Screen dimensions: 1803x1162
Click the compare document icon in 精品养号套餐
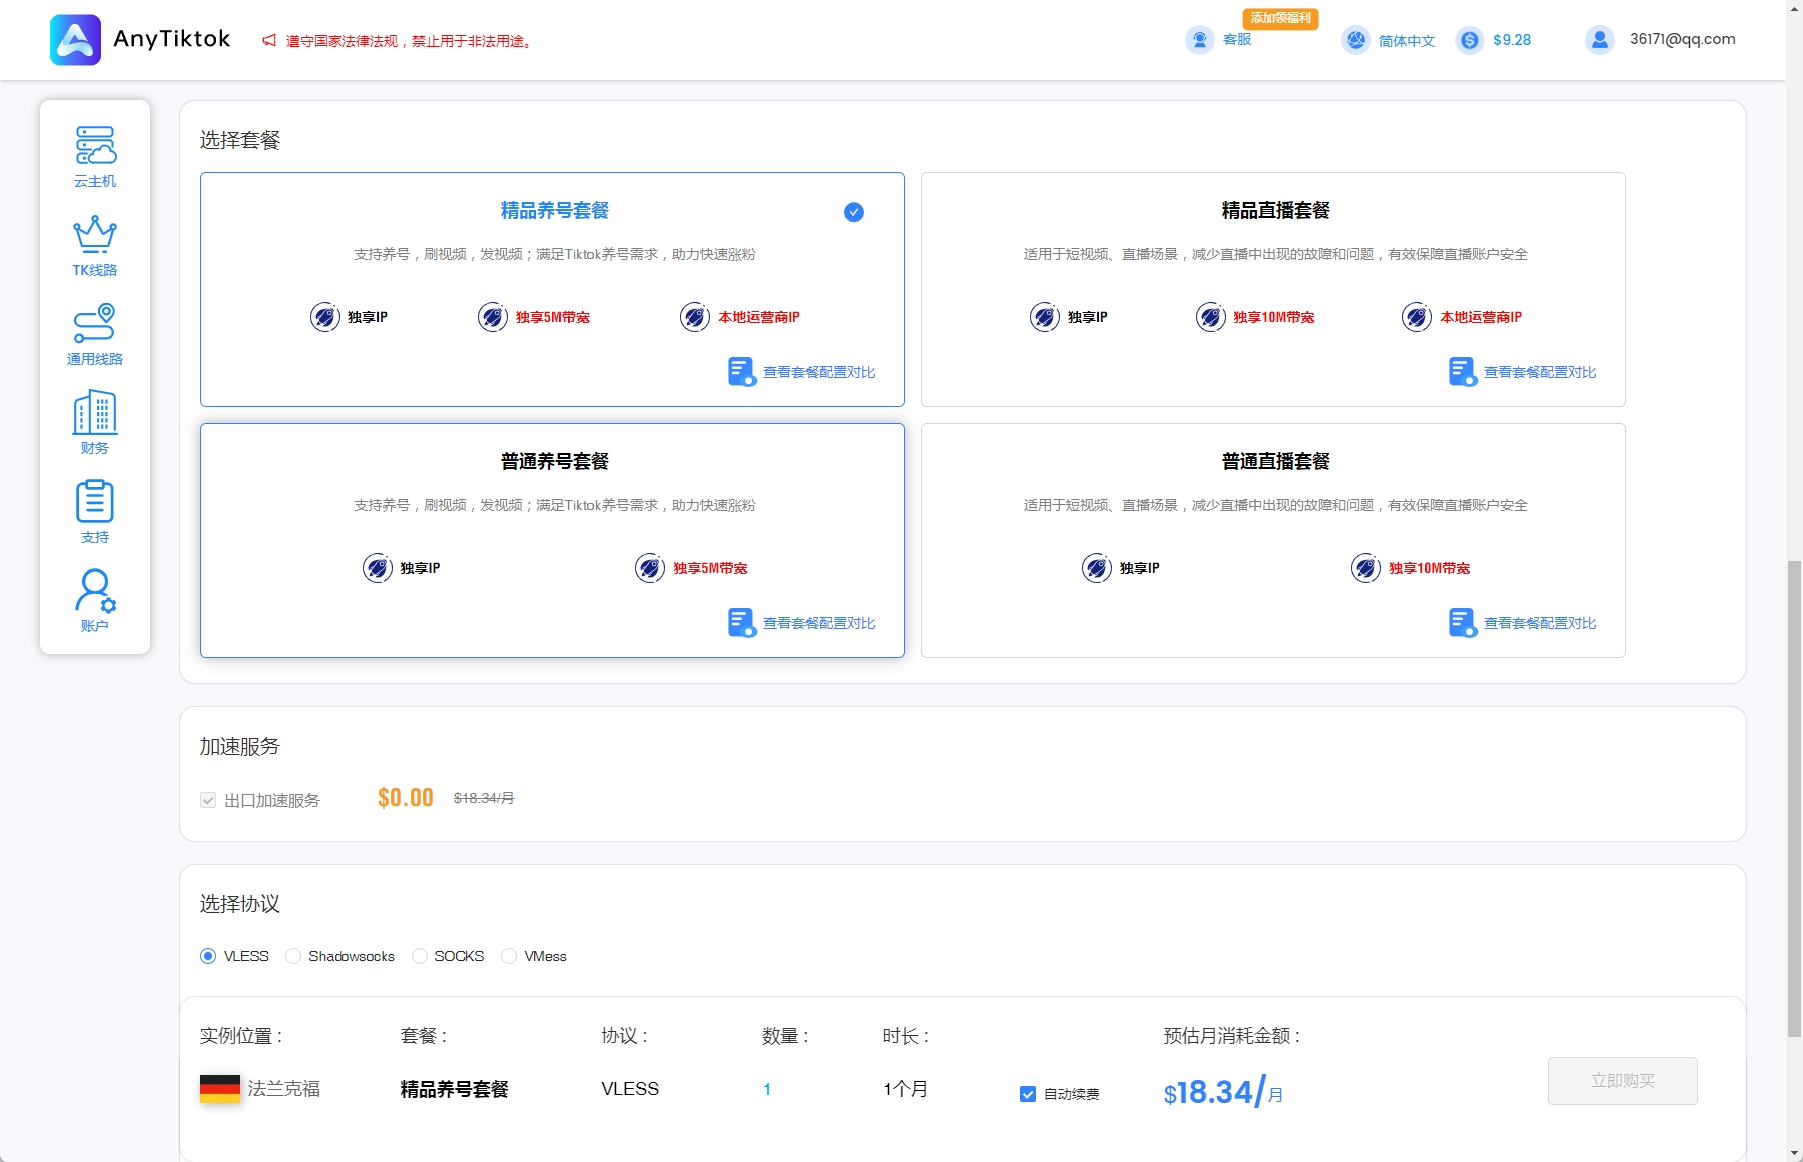(742, 372)
